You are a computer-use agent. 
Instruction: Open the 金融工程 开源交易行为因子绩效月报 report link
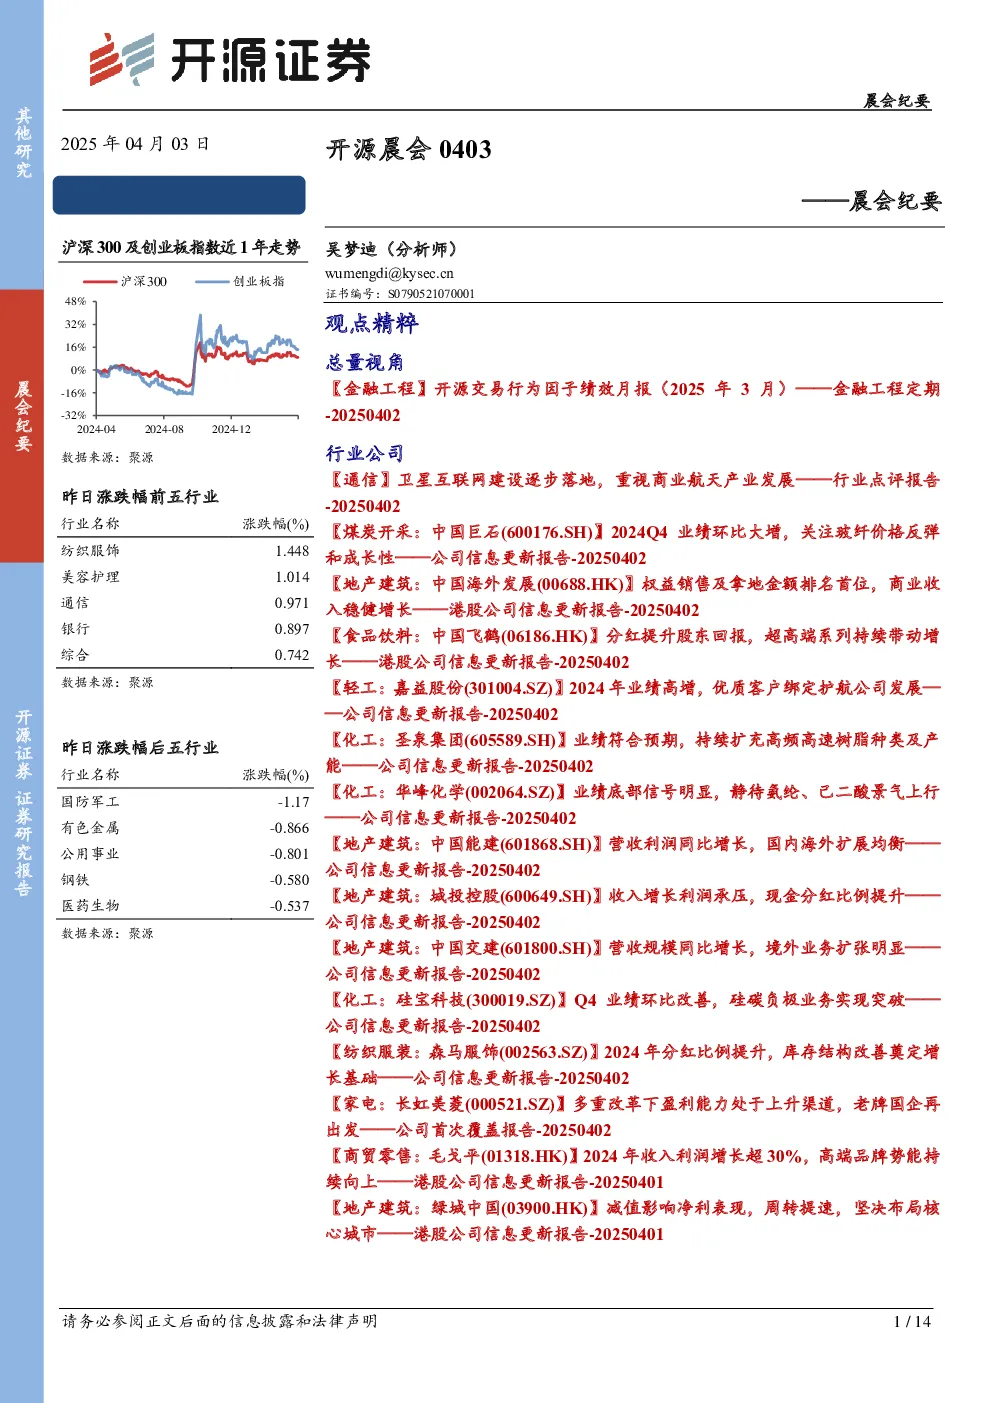click(633, 402)
